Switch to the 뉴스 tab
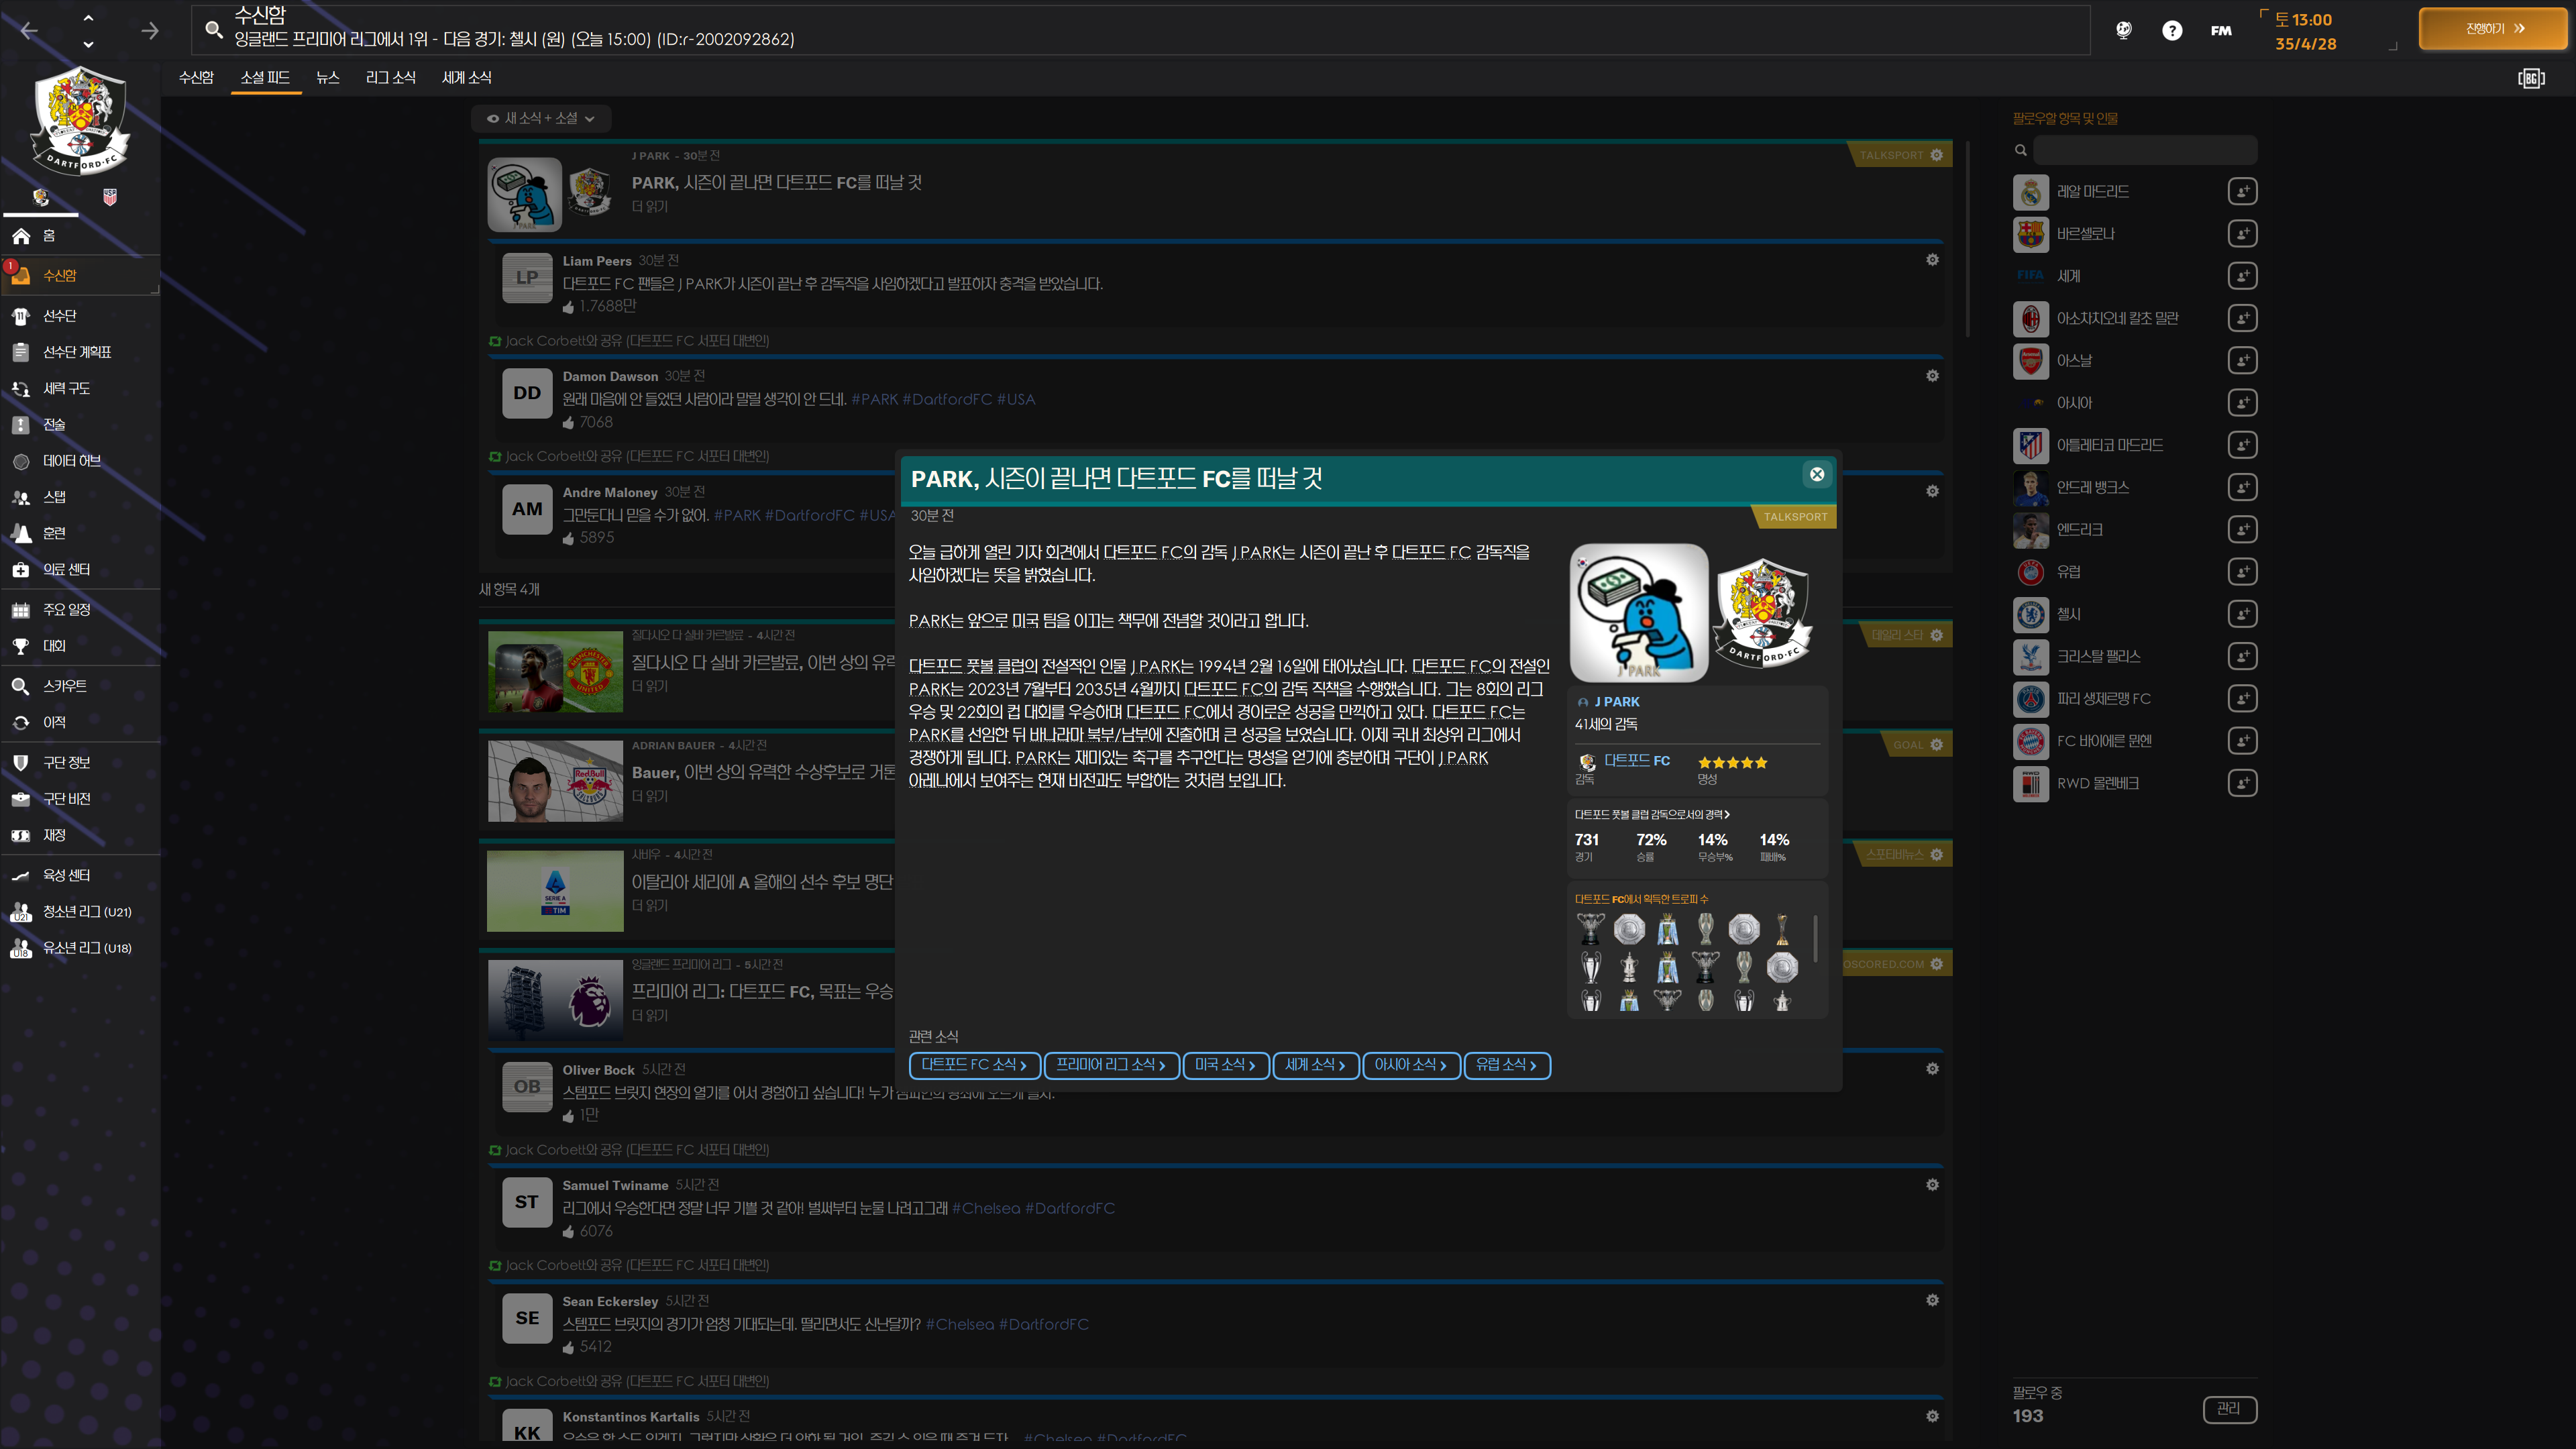Image resolution: width=2576 pixels, height=1449 pixels. pyautogui.click(x=328, y=77)
